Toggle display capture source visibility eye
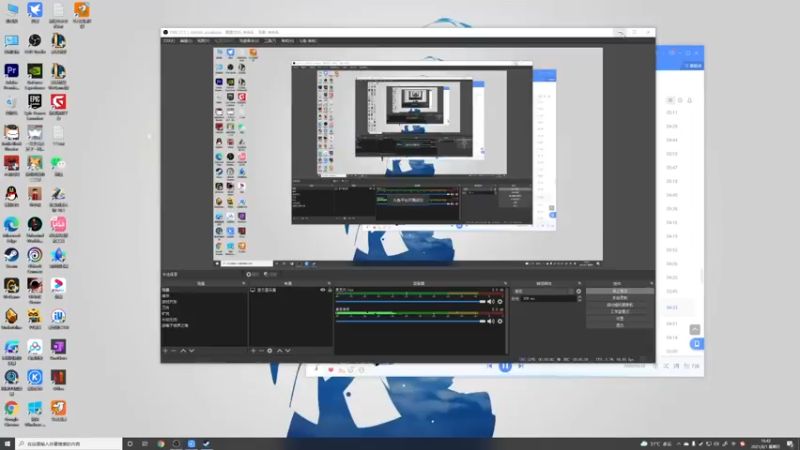 [x=322, y=290]
